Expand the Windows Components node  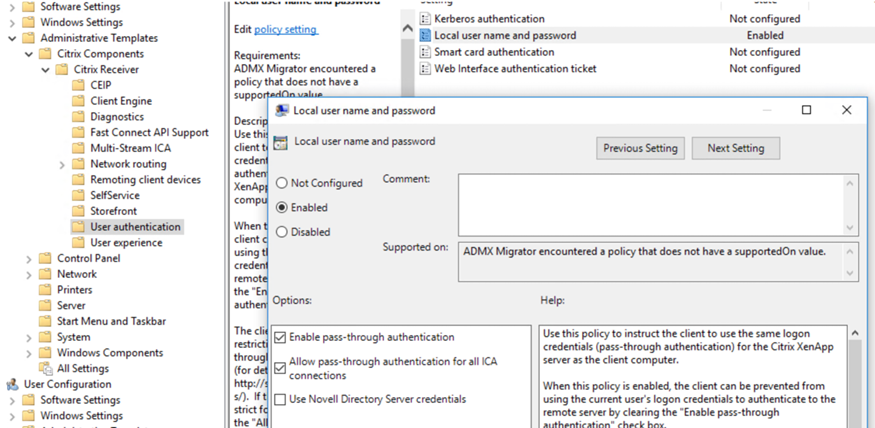[28, 353]
